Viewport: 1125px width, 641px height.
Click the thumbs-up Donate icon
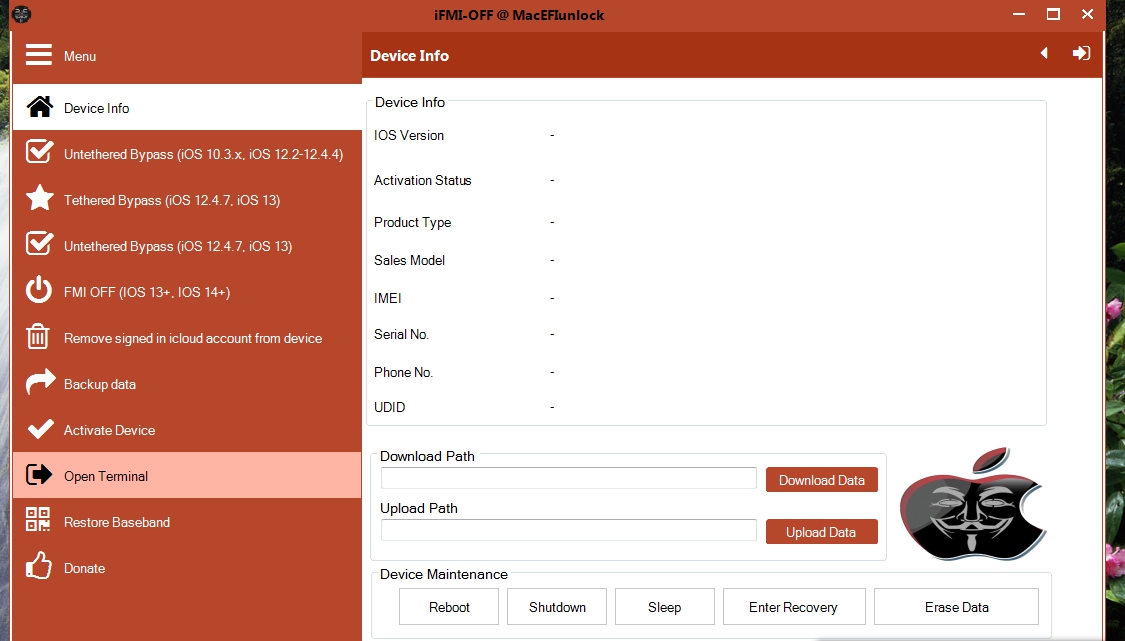pos(39,566)
